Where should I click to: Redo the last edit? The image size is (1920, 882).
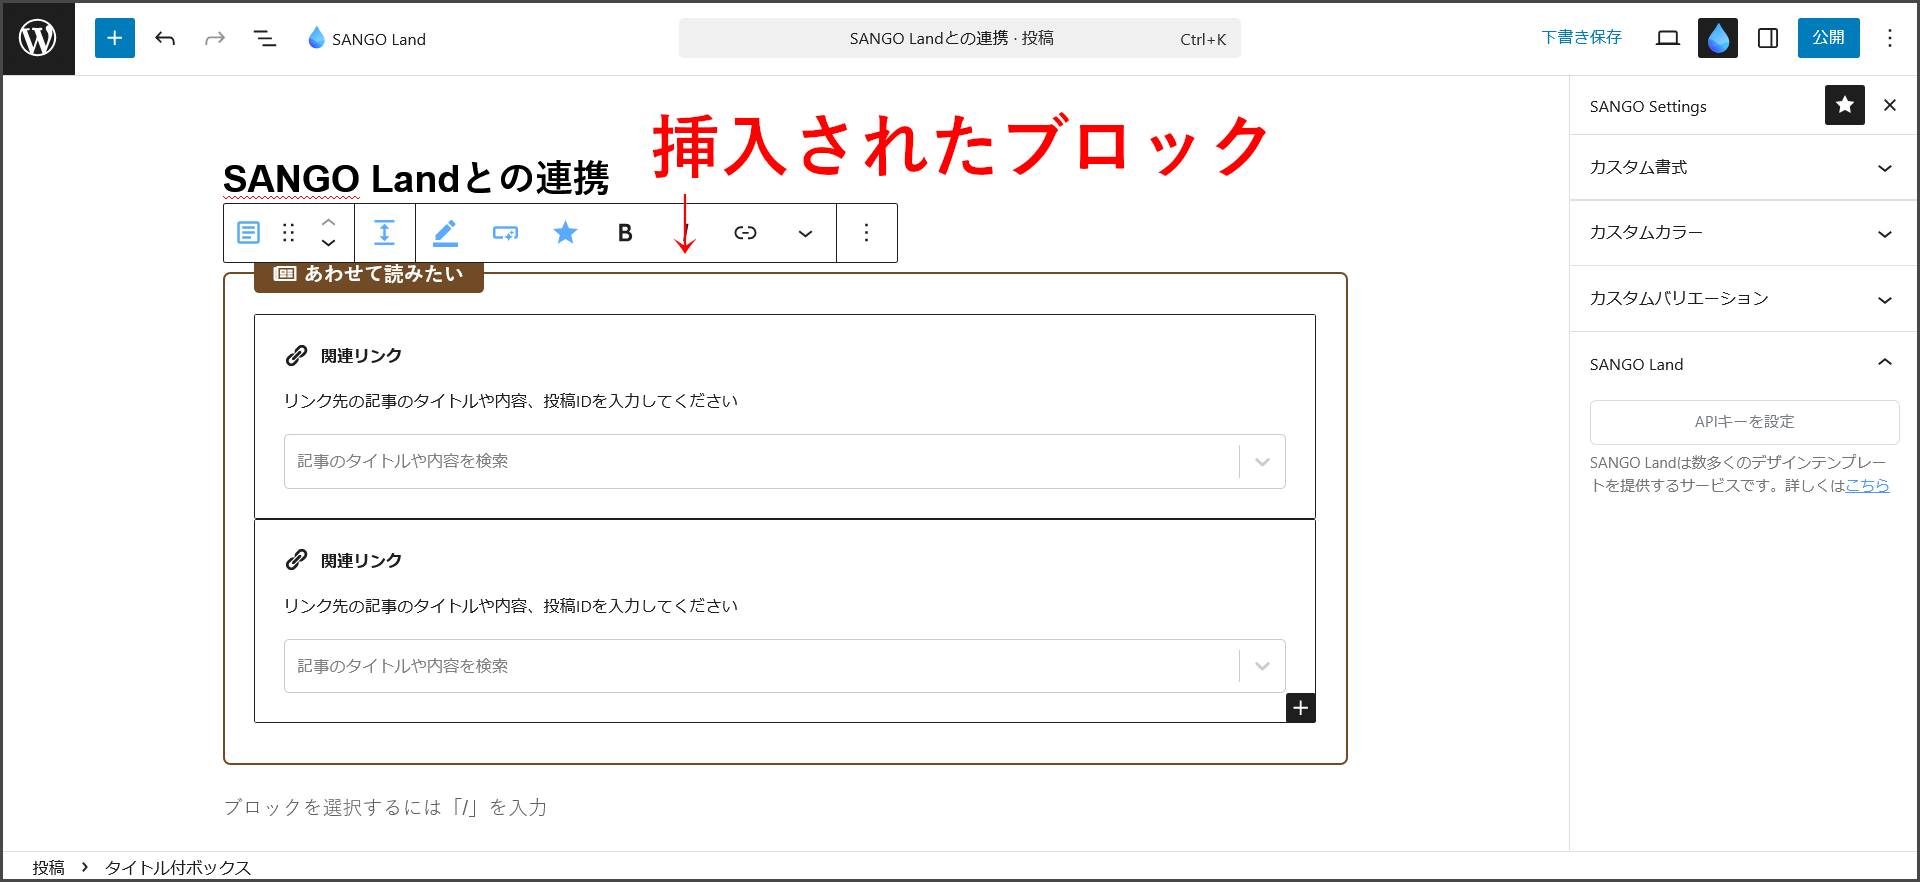coord(215,38)
